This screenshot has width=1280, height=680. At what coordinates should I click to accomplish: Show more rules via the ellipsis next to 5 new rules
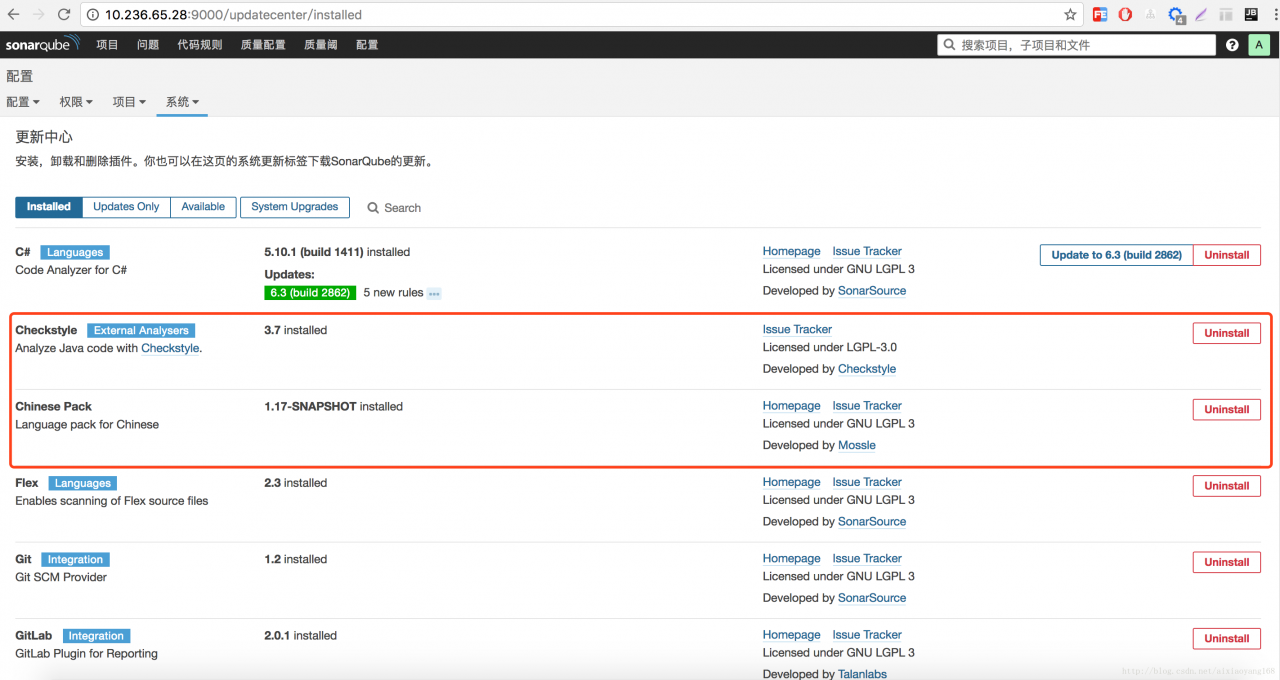tap(434, 293)
